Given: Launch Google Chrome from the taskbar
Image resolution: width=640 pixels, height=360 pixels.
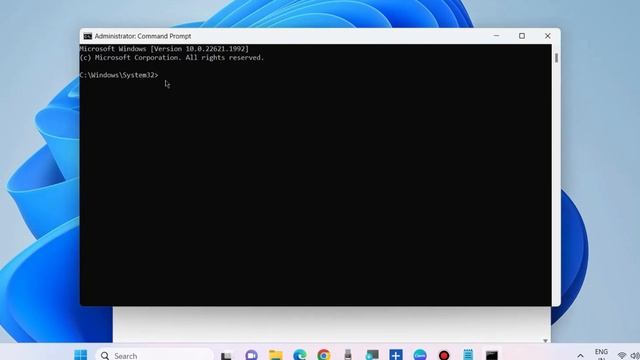Looking at the screenshot, I should (324, 355).
